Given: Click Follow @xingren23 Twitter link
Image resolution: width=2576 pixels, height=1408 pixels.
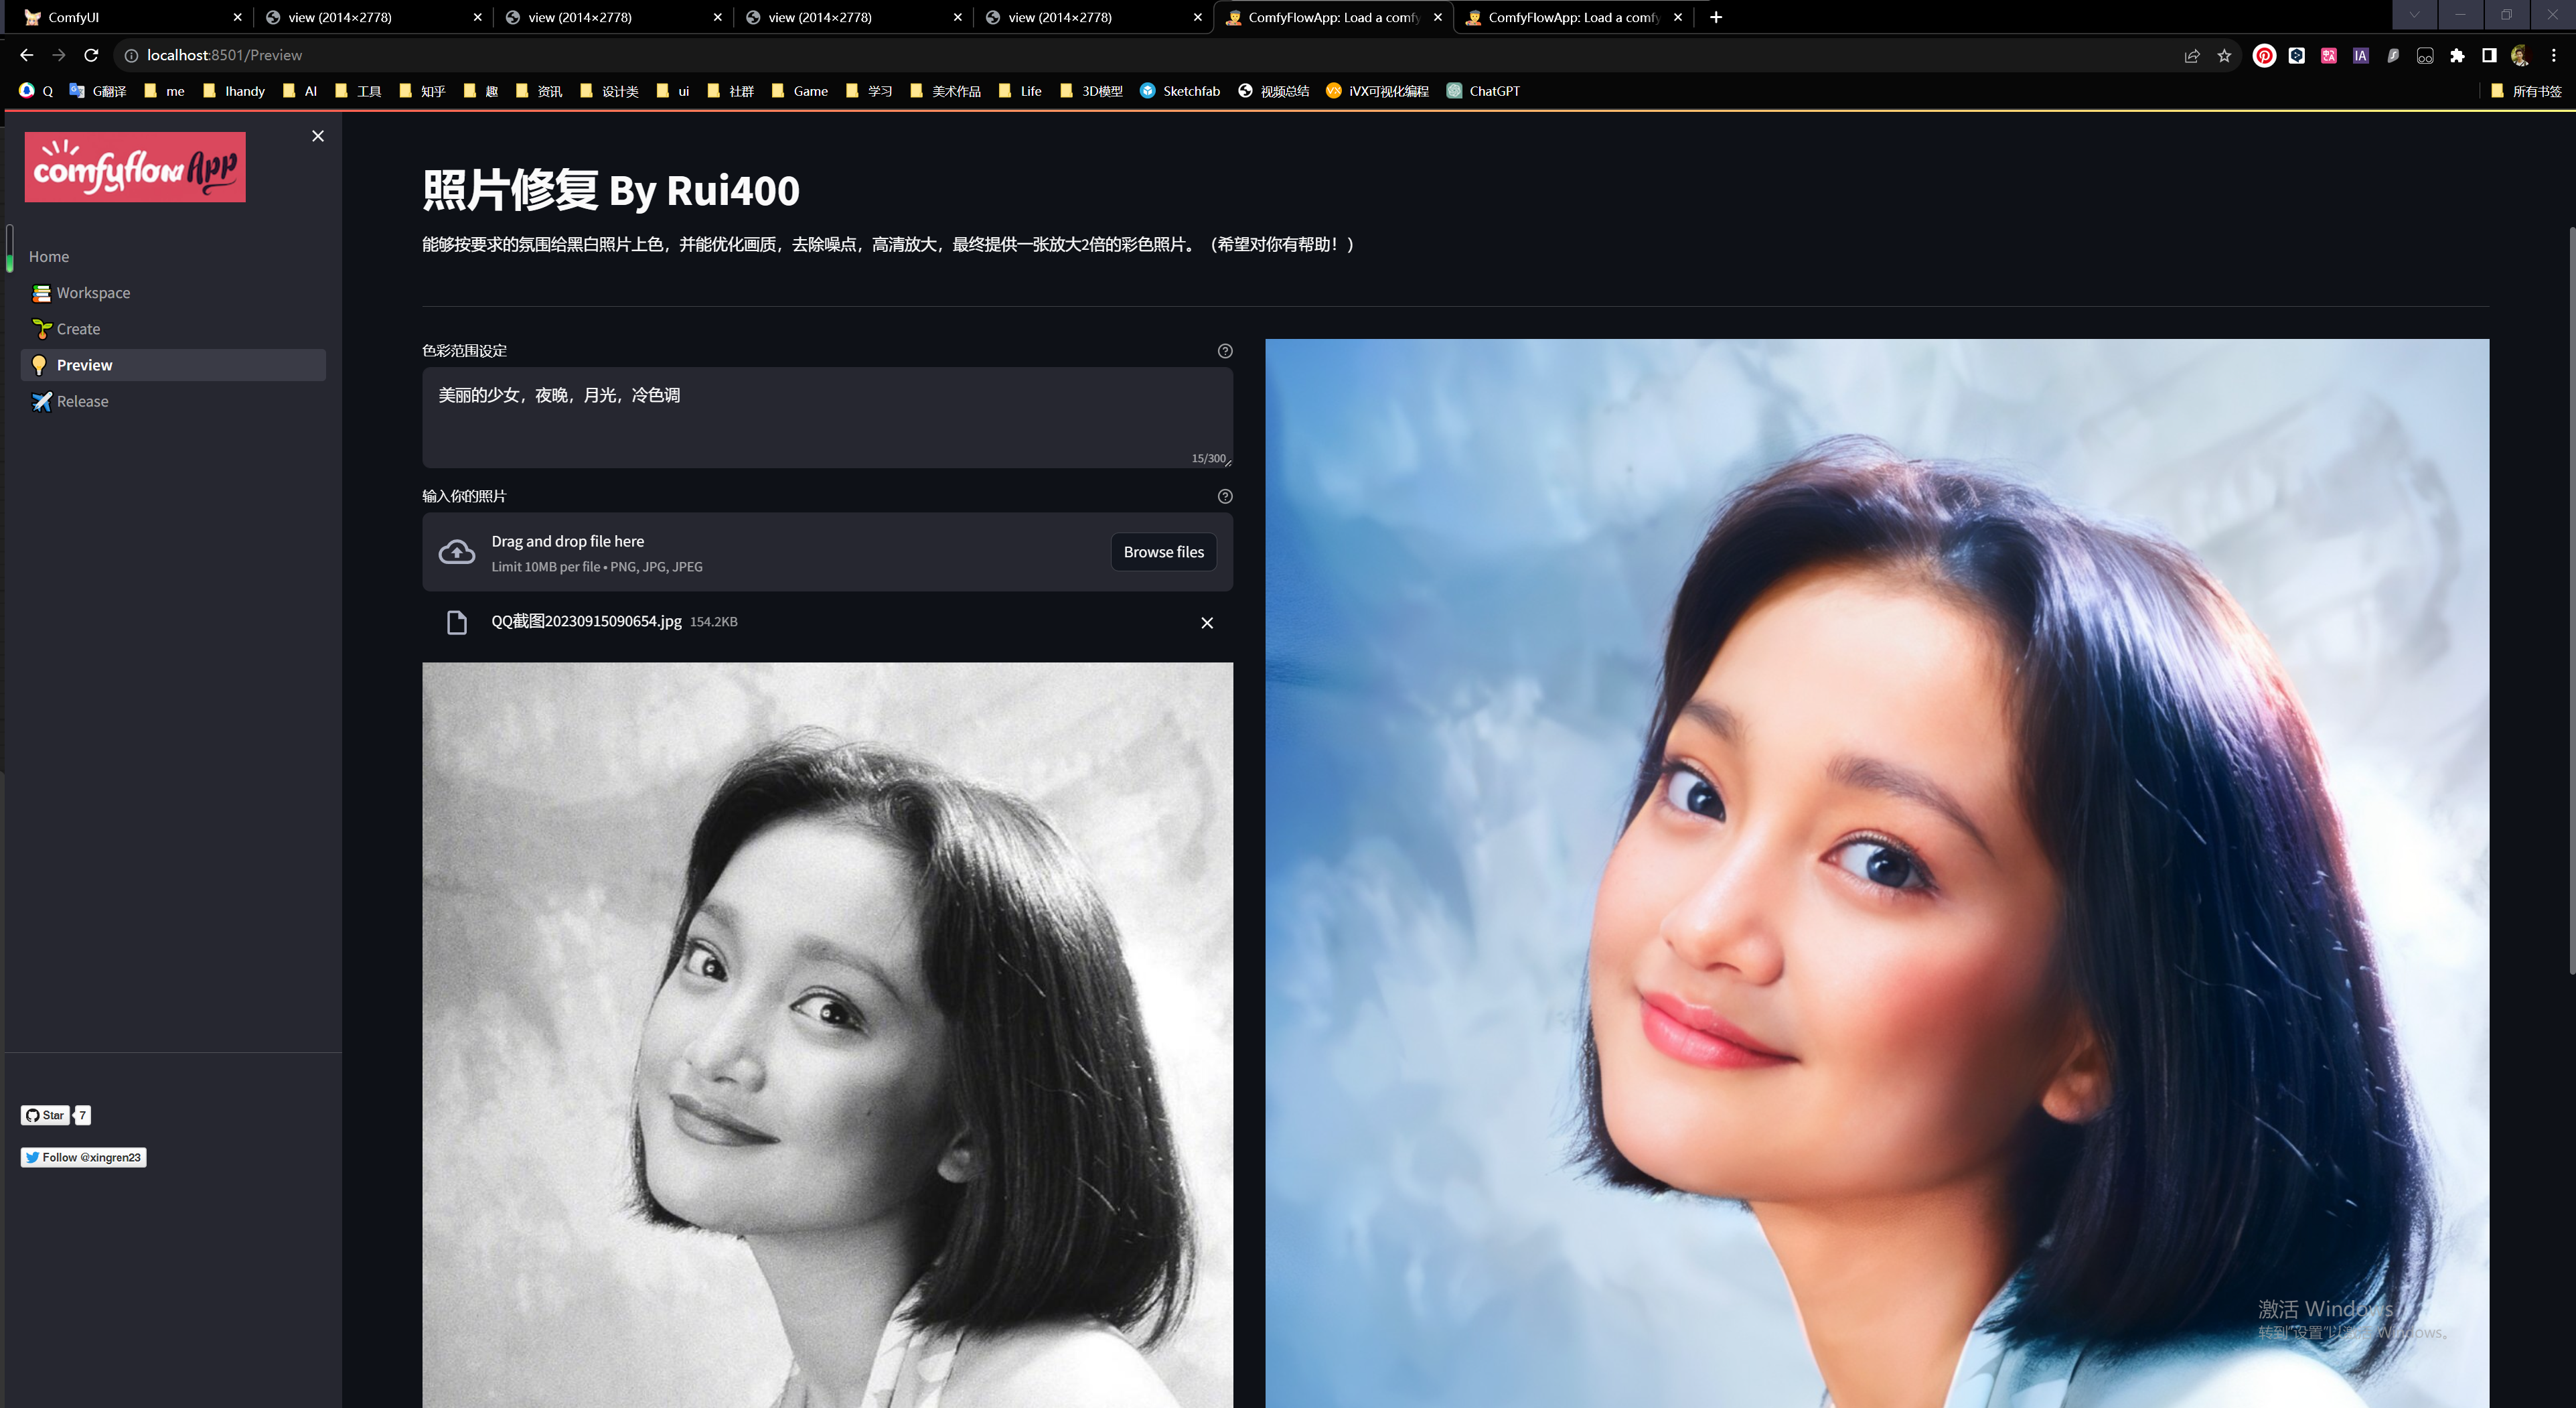Looking at the screenshot, I should coord(84,1157).
